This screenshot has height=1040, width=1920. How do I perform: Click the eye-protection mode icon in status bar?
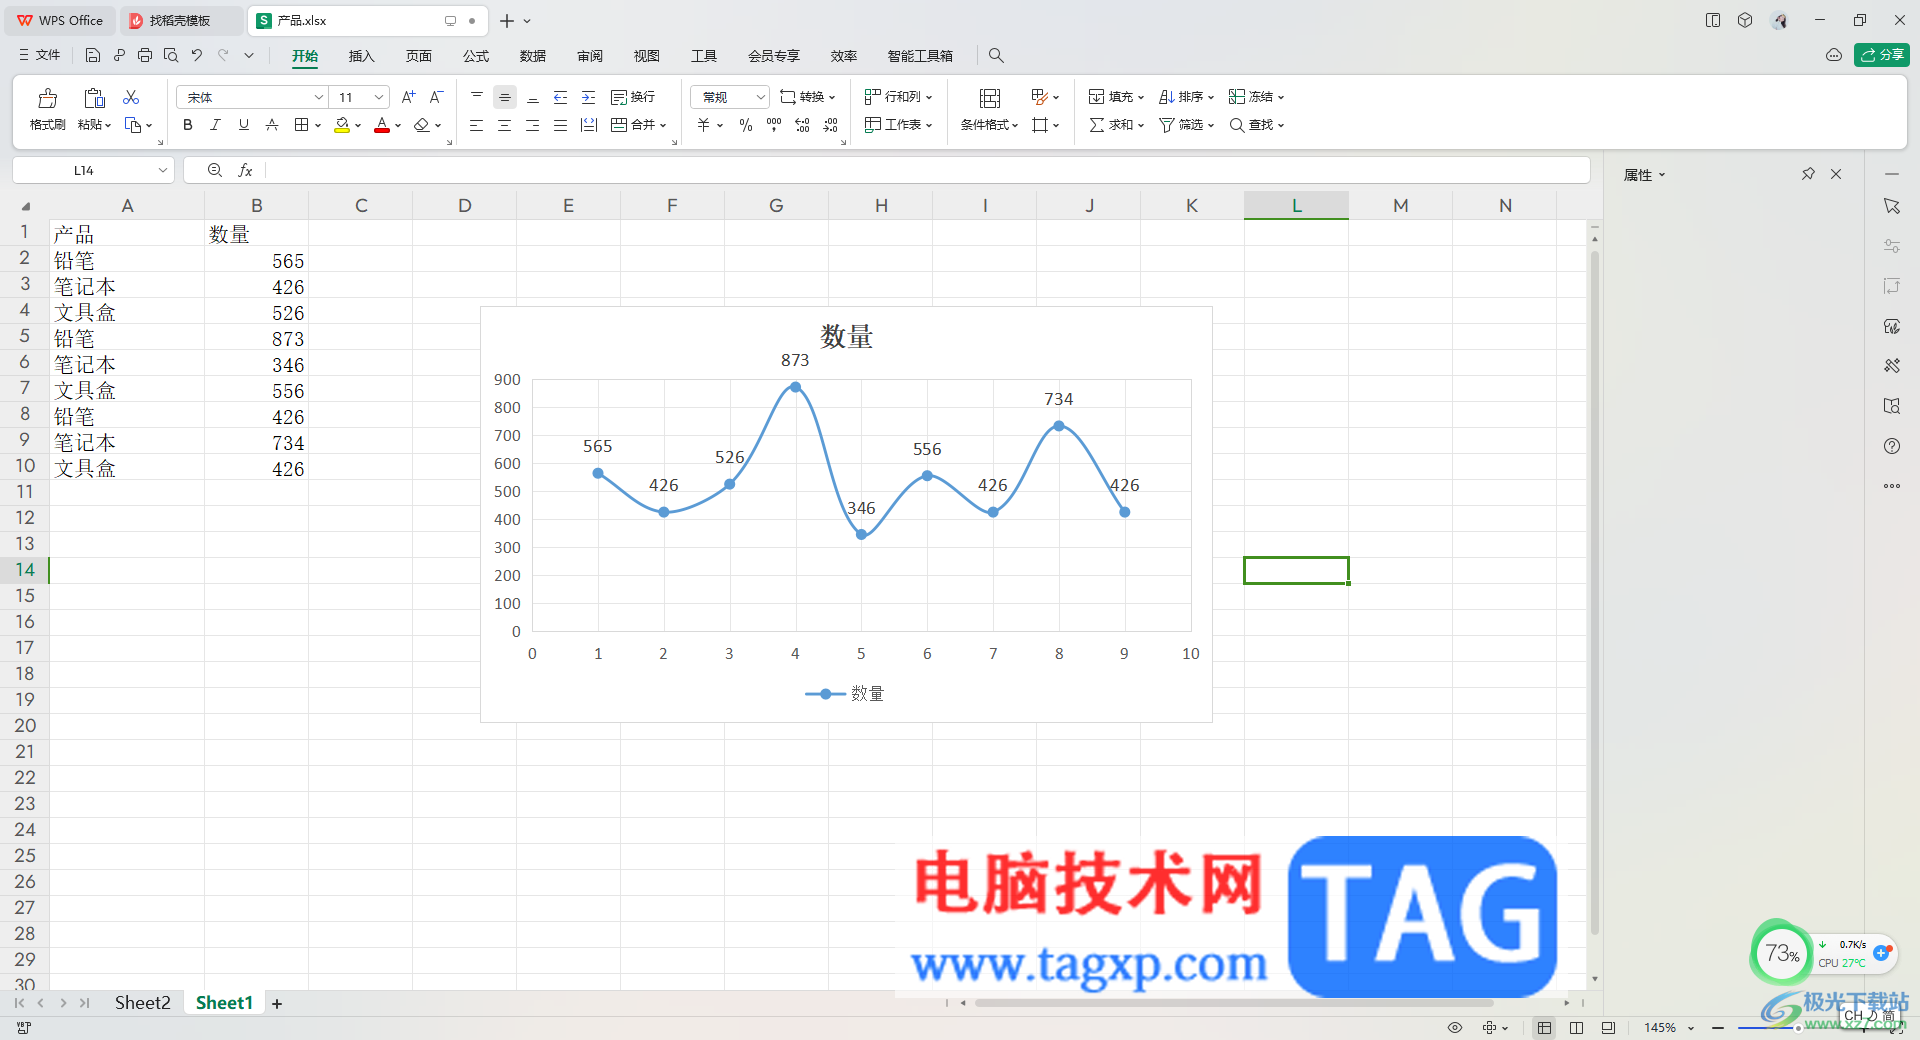coord(1455,1028)
